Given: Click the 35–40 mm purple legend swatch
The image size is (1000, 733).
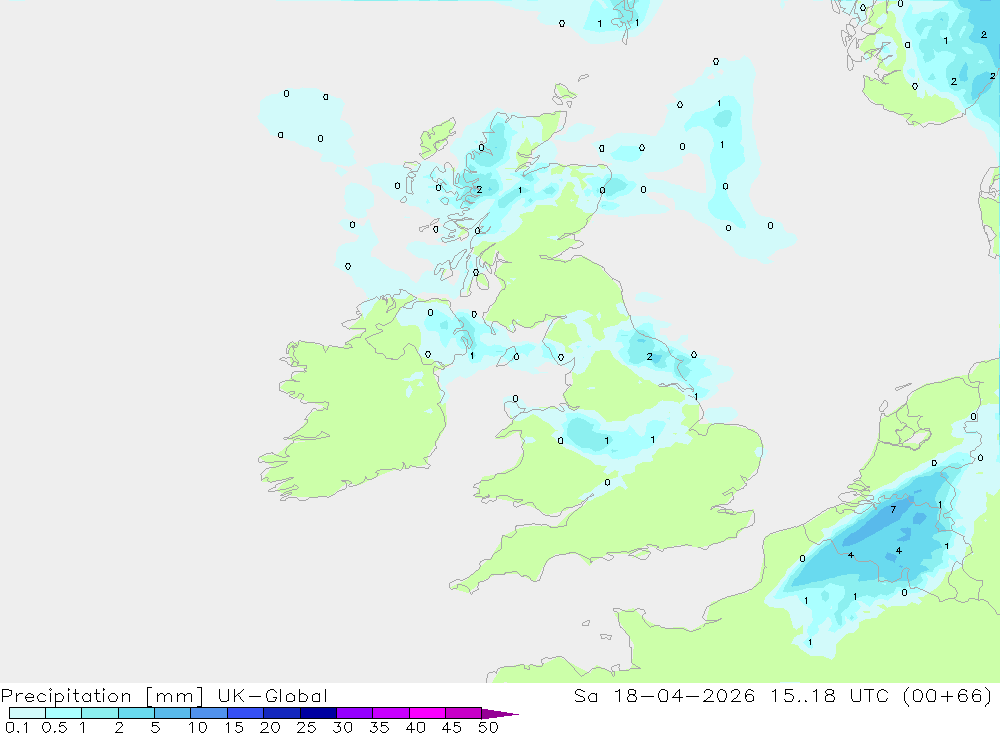Looking at the screenshot, I should (x=391, y=713).
